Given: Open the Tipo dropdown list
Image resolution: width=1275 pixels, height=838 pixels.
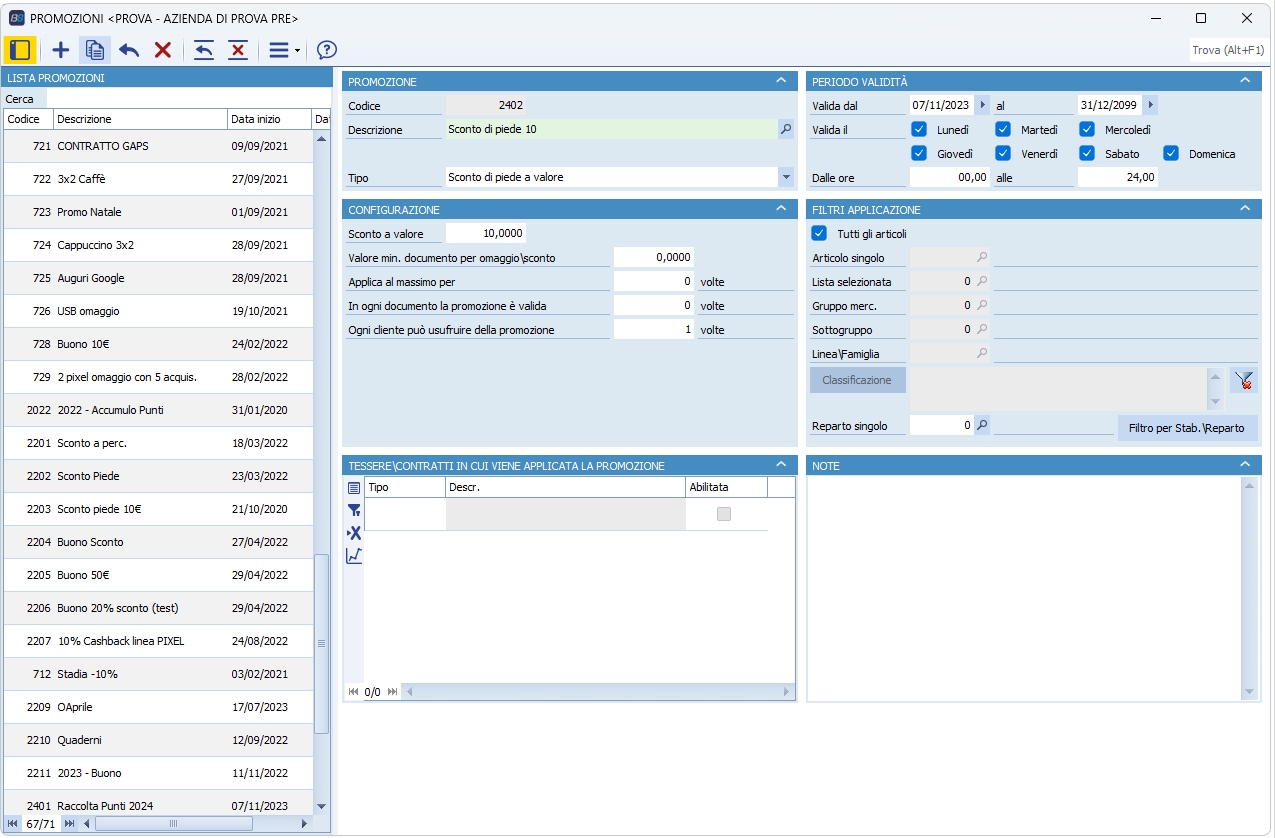Looking at the screenshot, I should pos(785,177).
